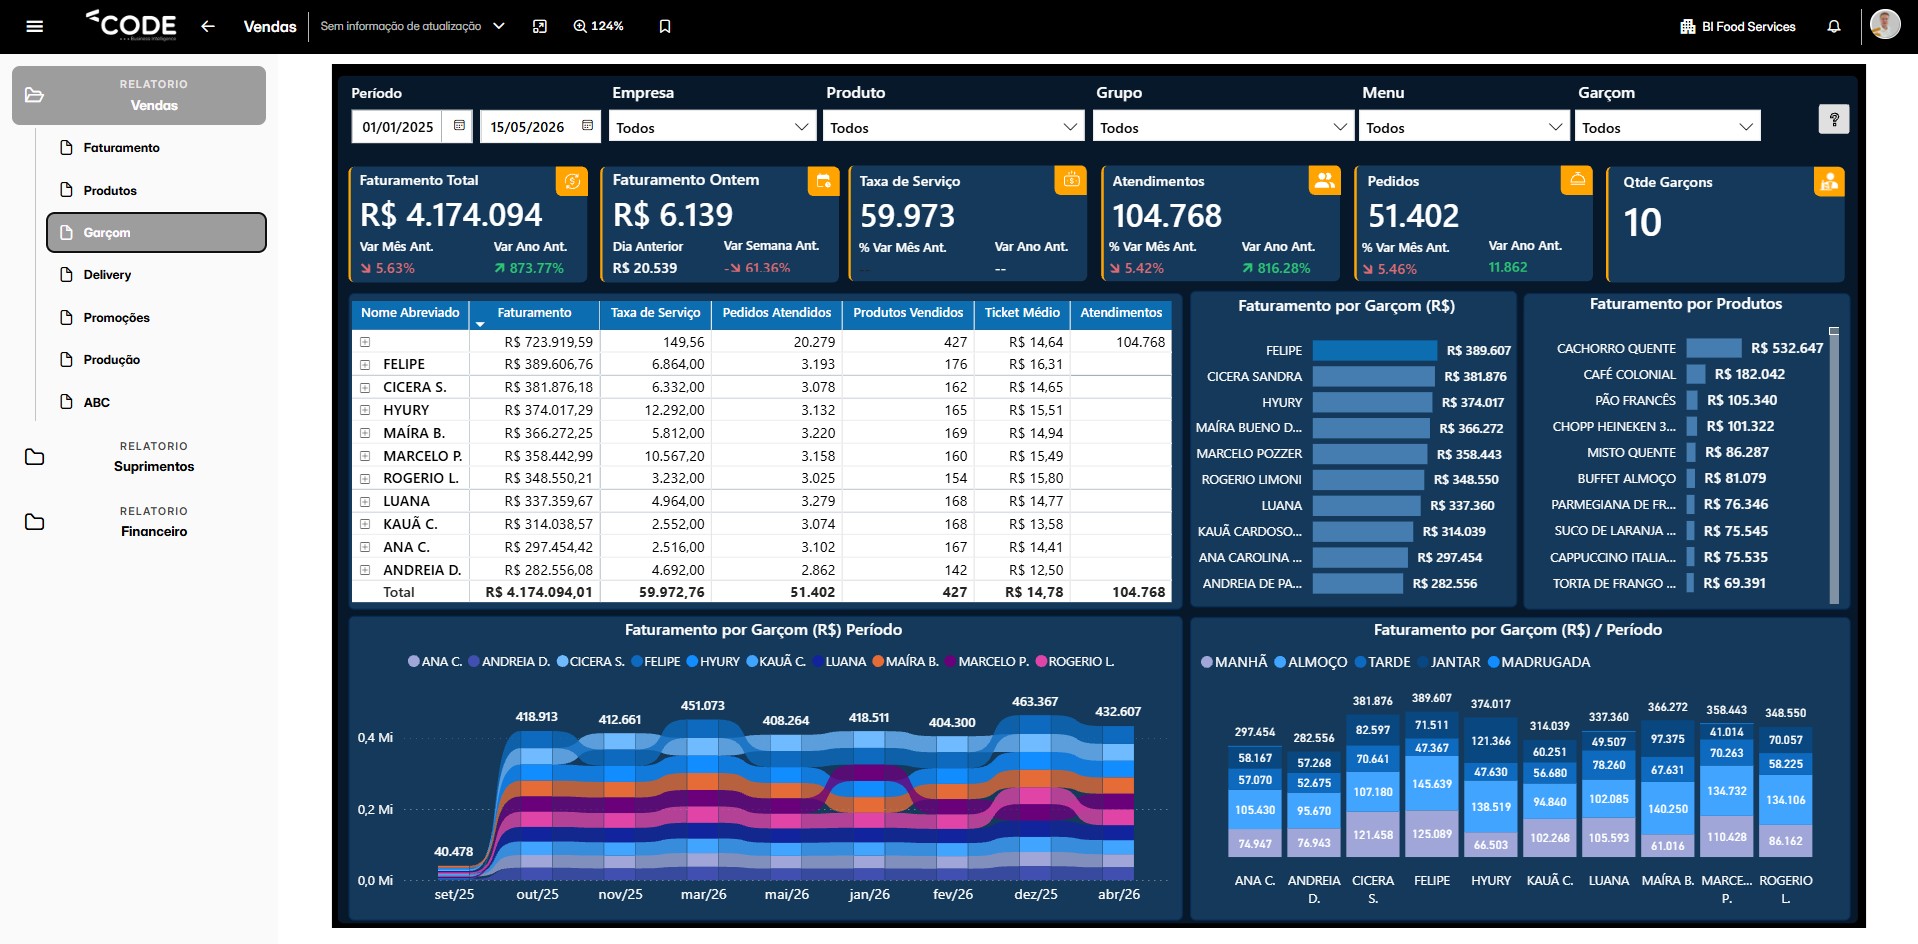Toggle the MAÍRA B. legend item
This screenshot has height=944, width=1918.
(905, 662)
